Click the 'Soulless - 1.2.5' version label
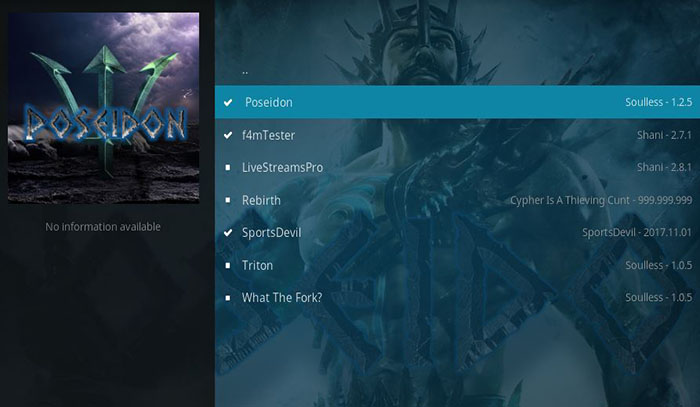700x407 pixels. tap(658, 102)
